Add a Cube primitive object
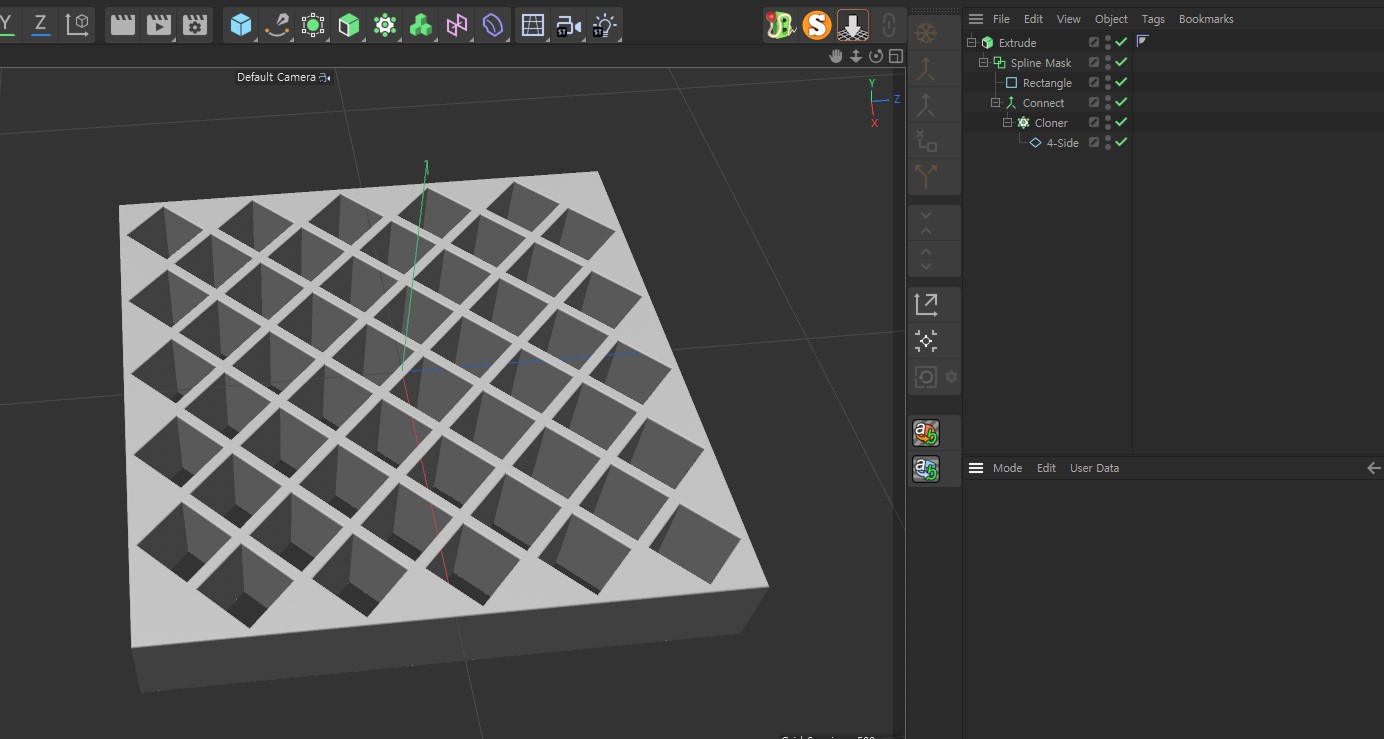The image size is (1384, 739). click(x=241, y=25)
